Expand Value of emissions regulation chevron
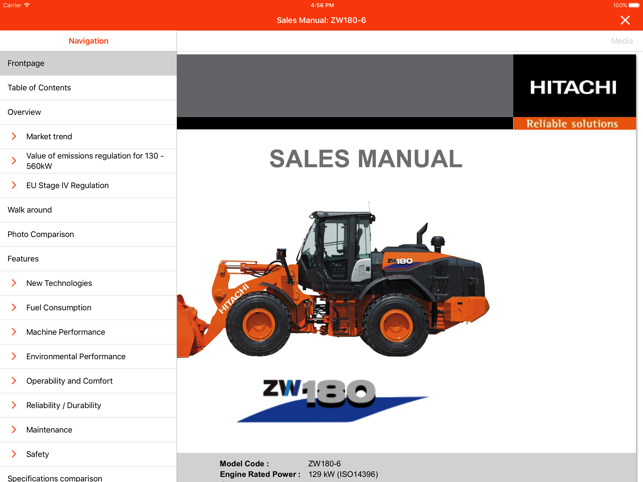The image size is (643, 482). 14,161
